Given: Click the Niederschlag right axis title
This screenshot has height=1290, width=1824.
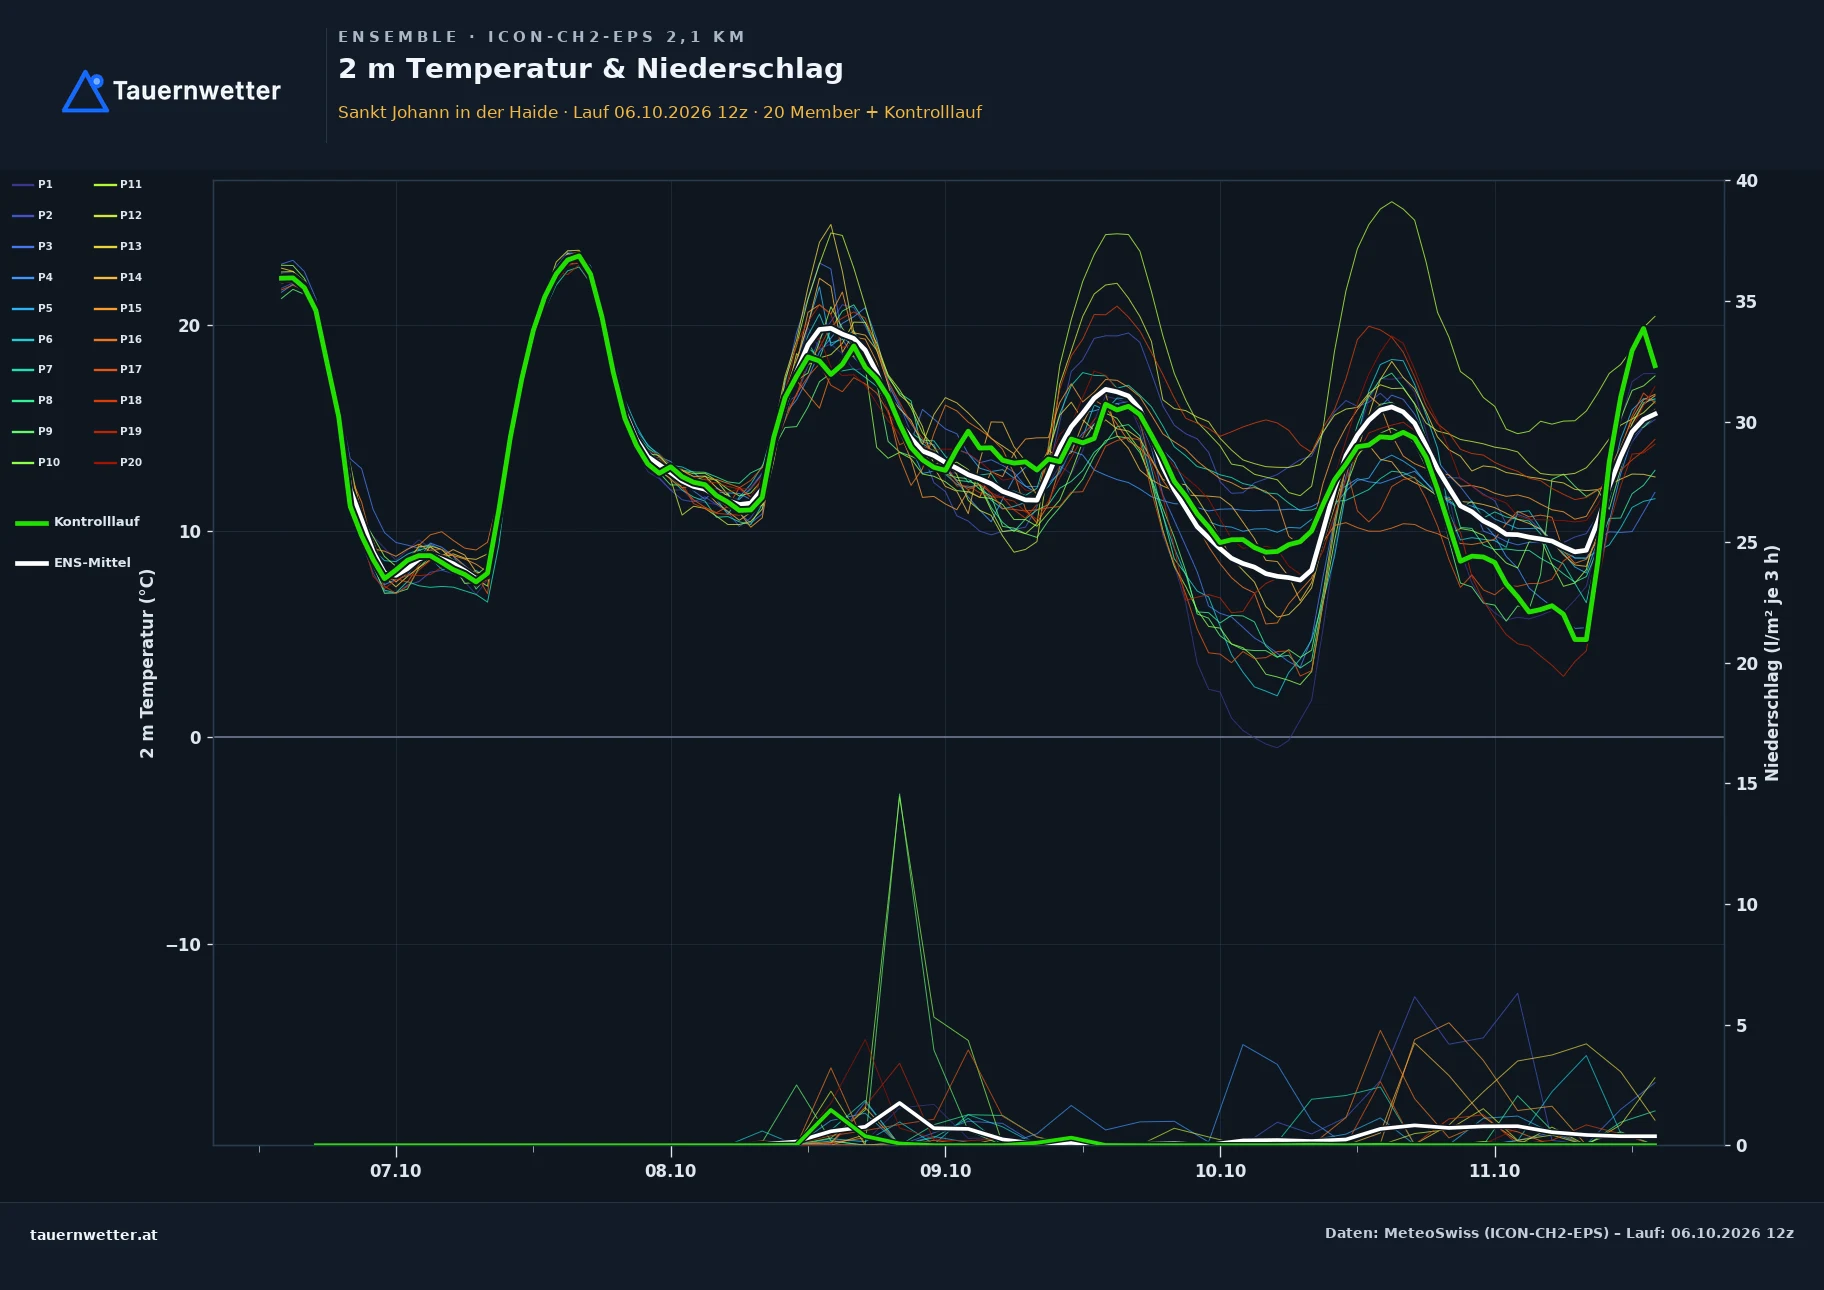Looking at the screenshot, I should pyautogui.click(x=1772, y=663).
